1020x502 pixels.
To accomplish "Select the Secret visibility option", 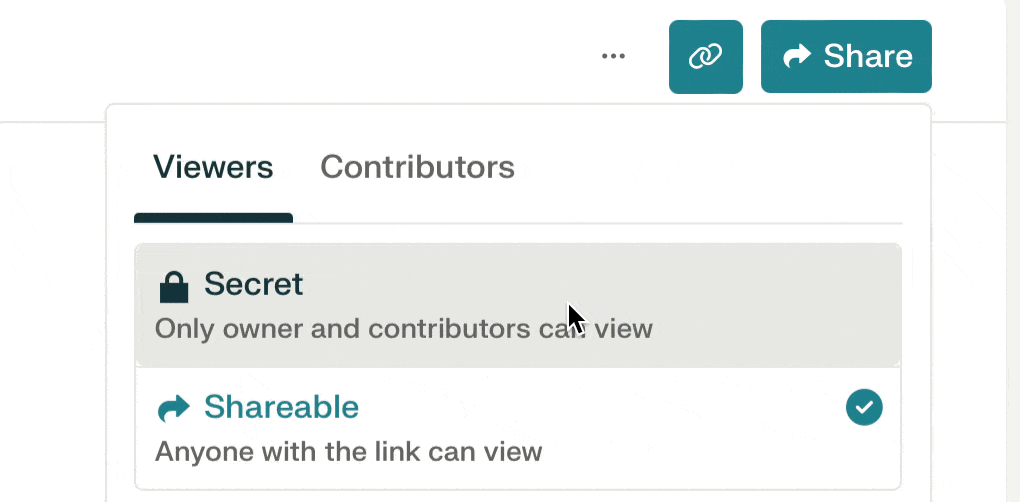I will (x=518, y=305).
